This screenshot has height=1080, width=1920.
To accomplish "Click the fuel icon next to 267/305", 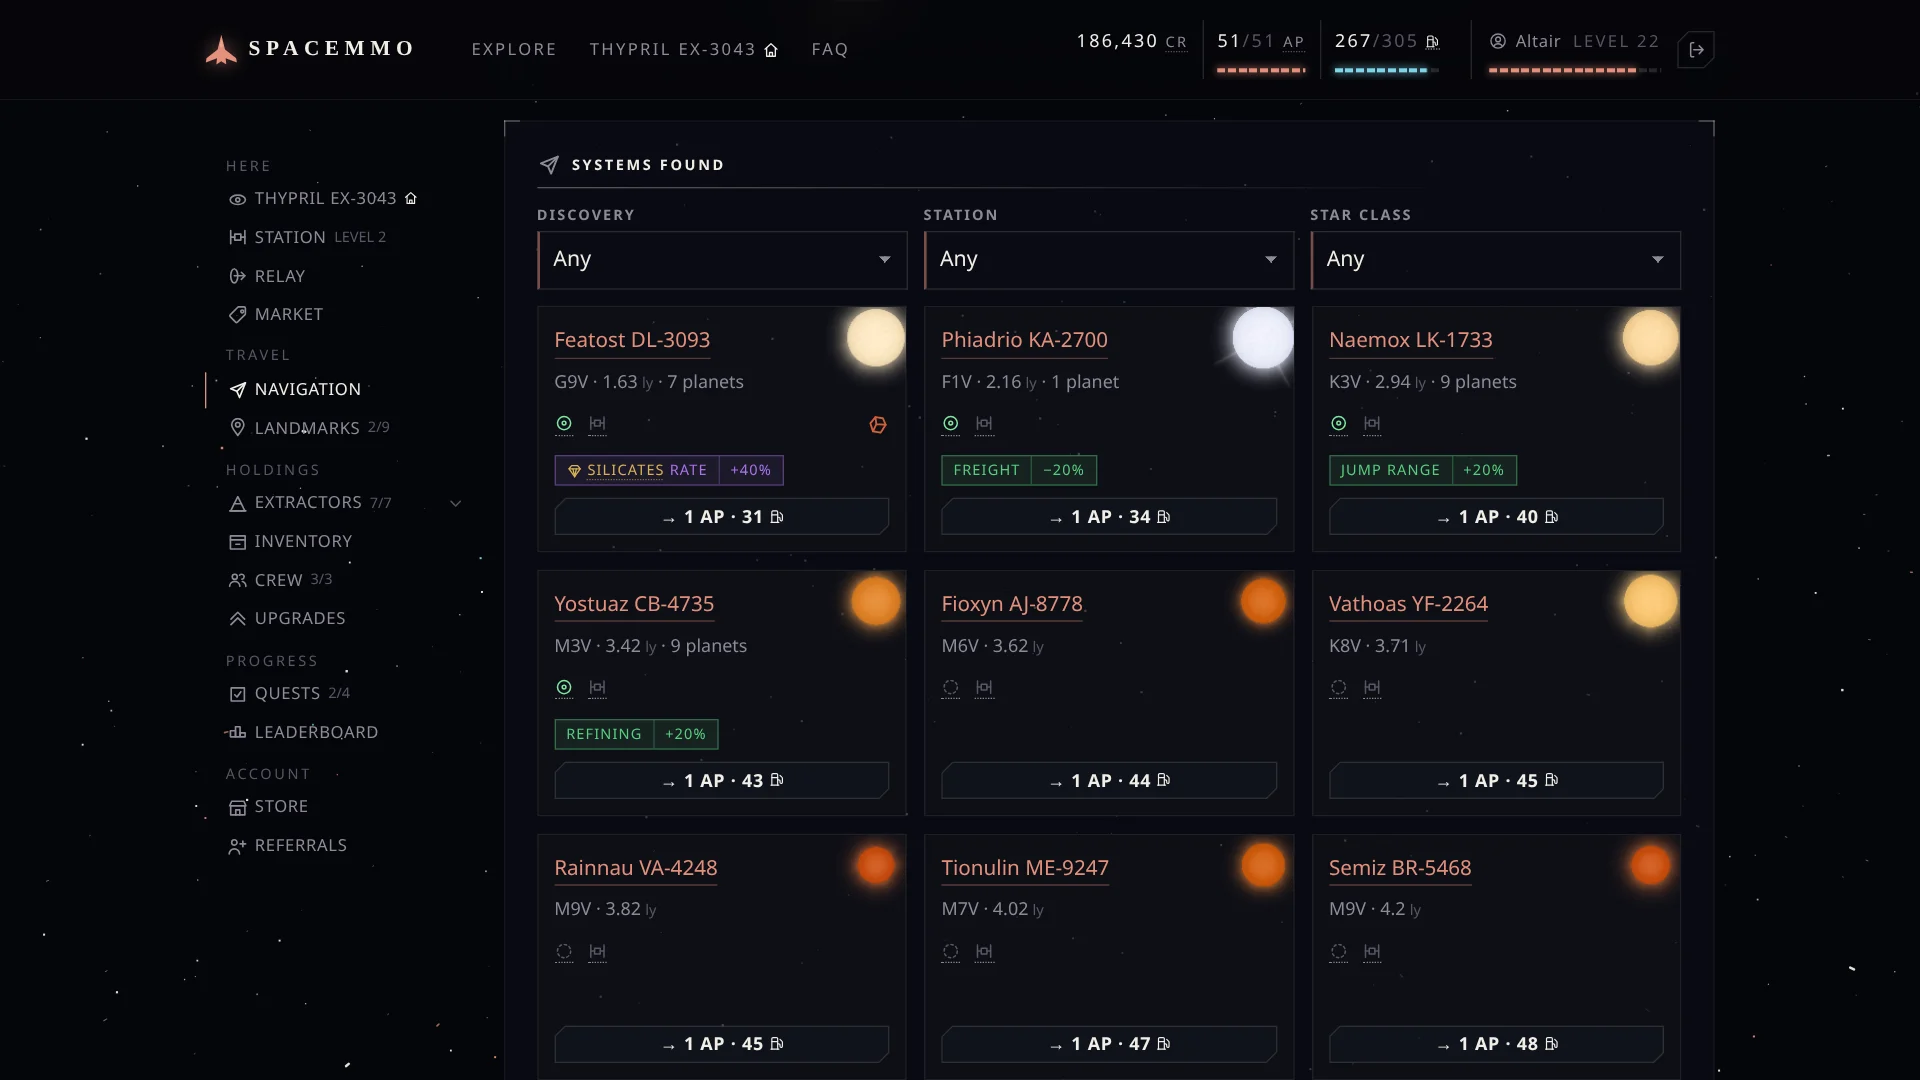I will 1432,42.
